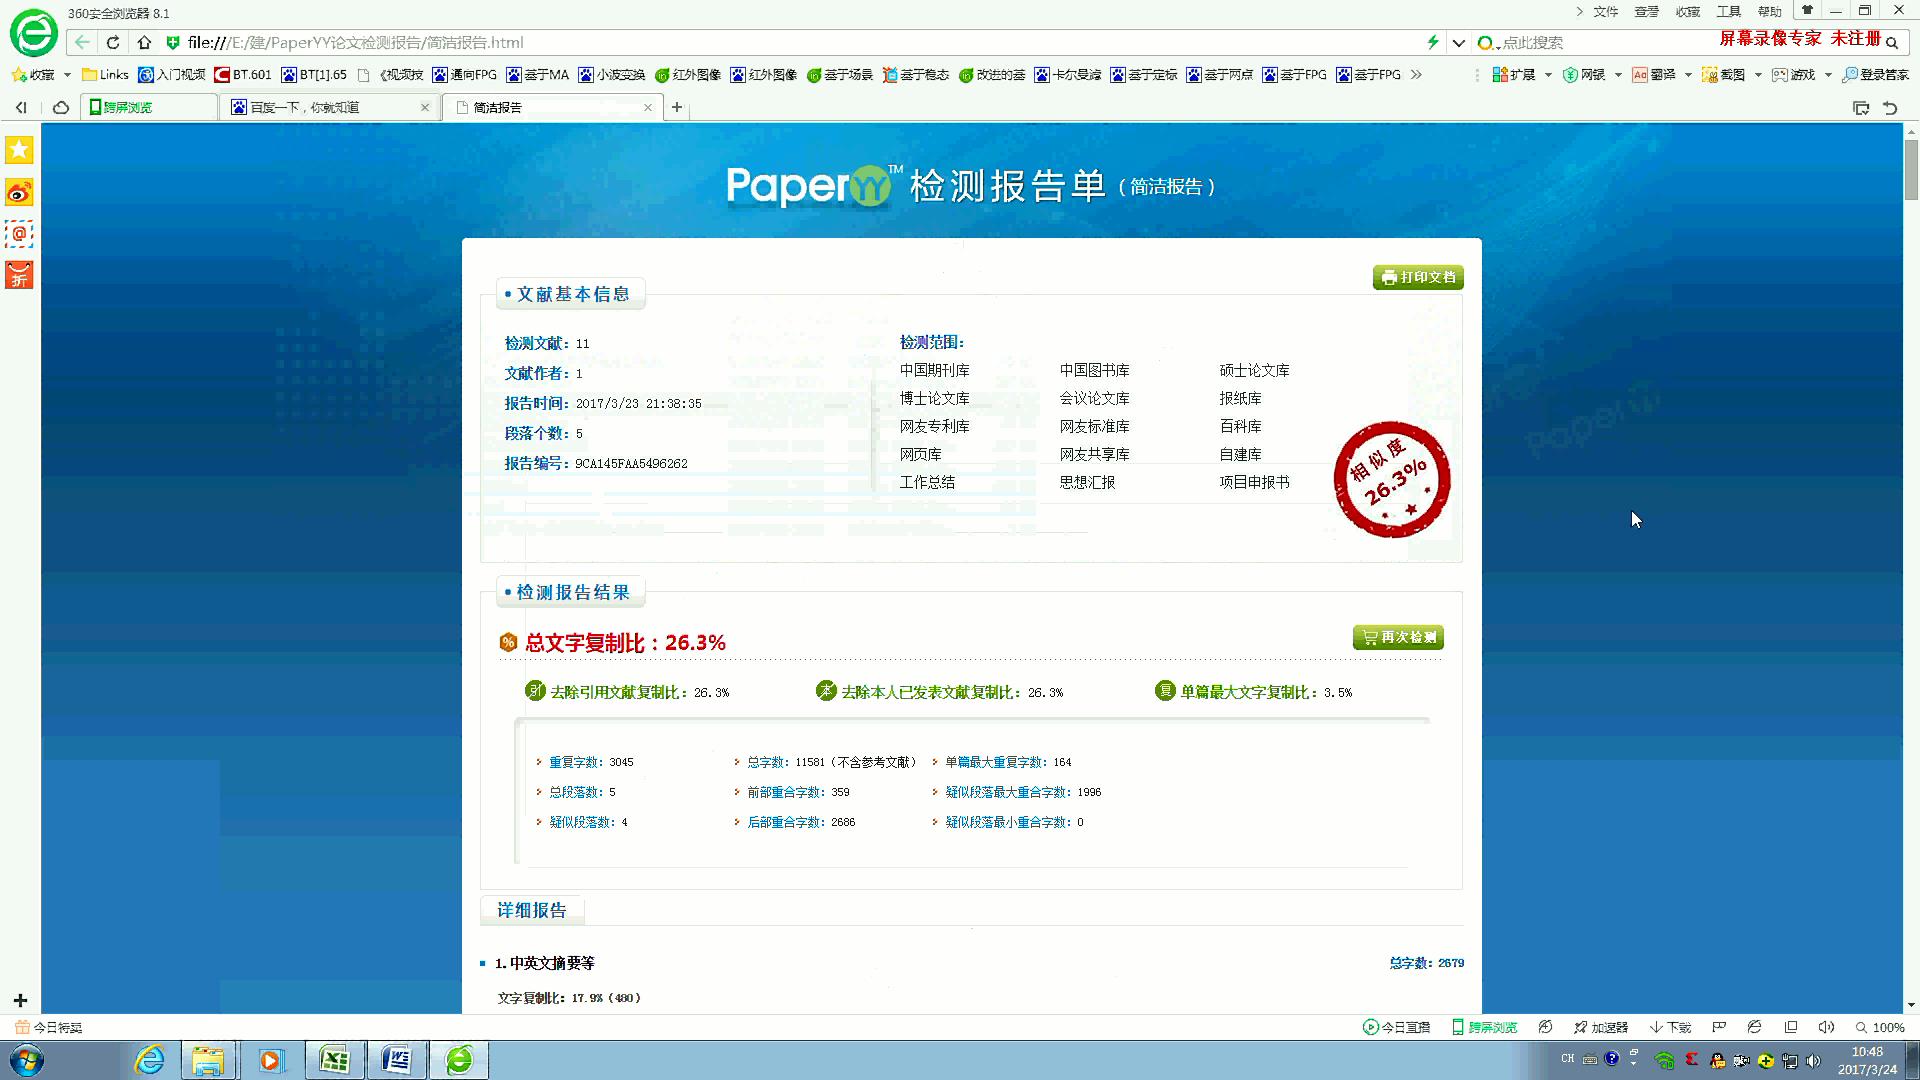Click the lightning speed-mode icon in address bar
This screenshot has height=1080, width=1920.
click(x=1433, y=42)
